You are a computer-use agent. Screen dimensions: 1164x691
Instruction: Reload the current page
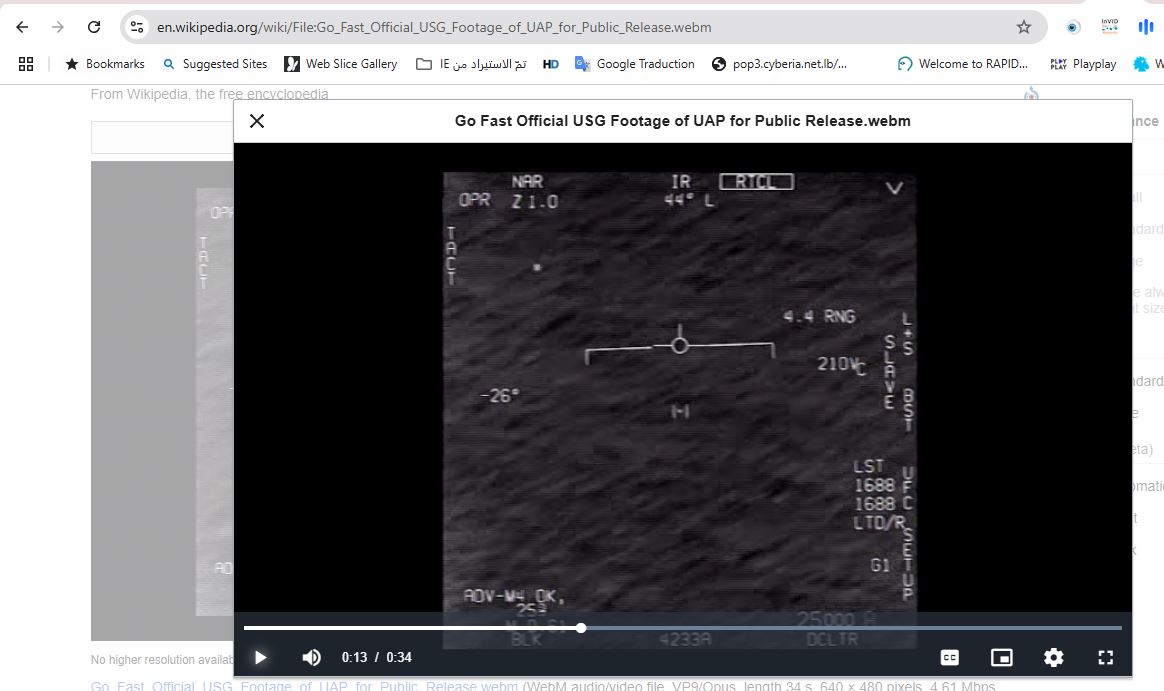coord(94,27)
